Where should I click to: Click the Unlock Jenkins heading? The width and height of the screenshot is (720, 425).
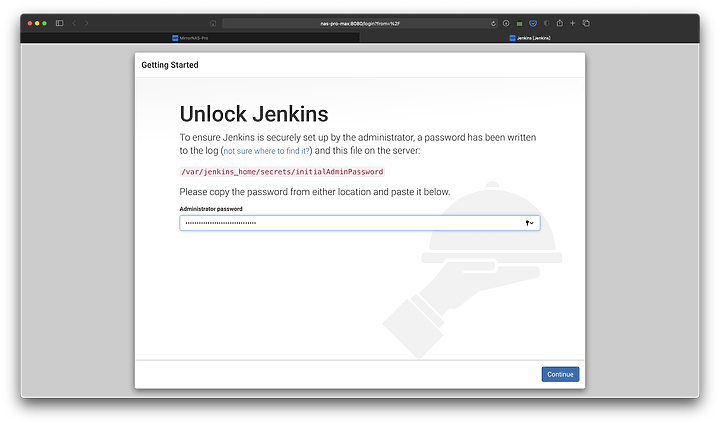(254, 114)
